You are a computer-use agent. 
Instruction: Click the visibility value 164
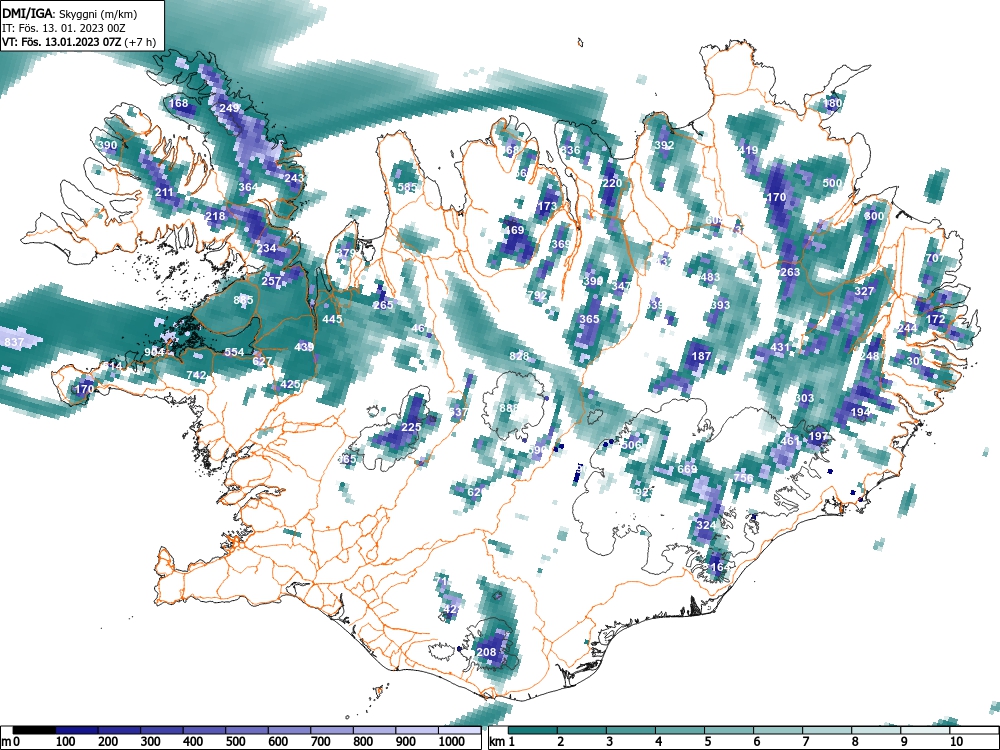point(720,567)
